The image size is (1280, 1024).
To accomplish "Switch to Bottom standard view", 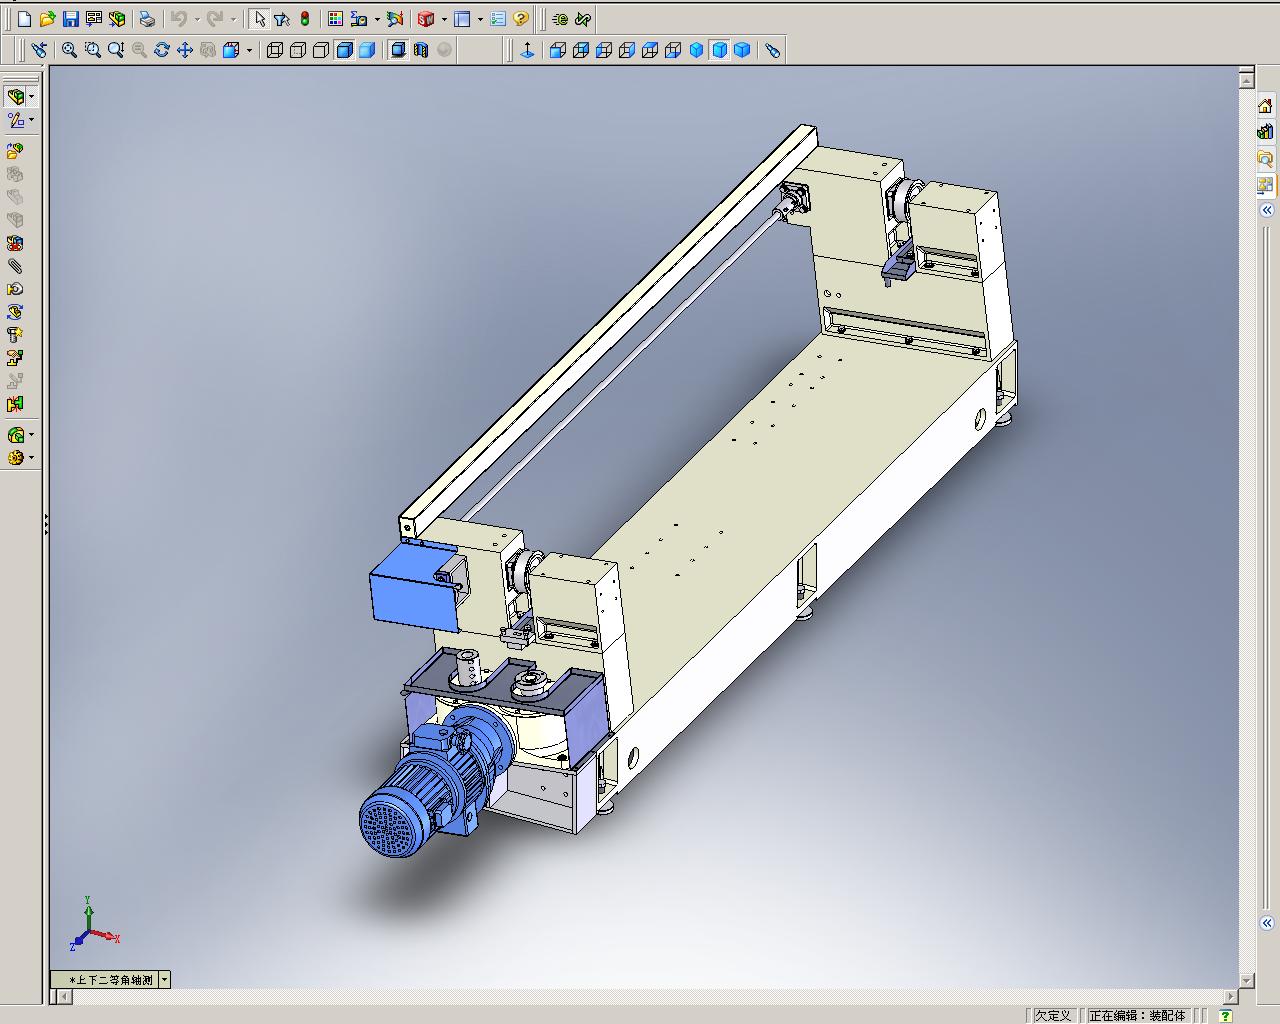I will [673, 50].
